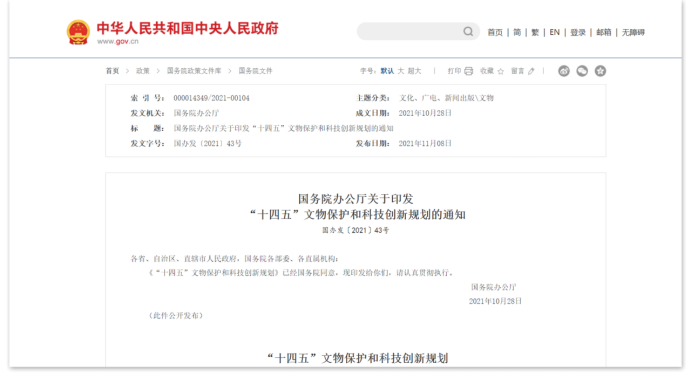Click the note （此件公开发布）
The image size is (692, 378).
click(176, 315)
